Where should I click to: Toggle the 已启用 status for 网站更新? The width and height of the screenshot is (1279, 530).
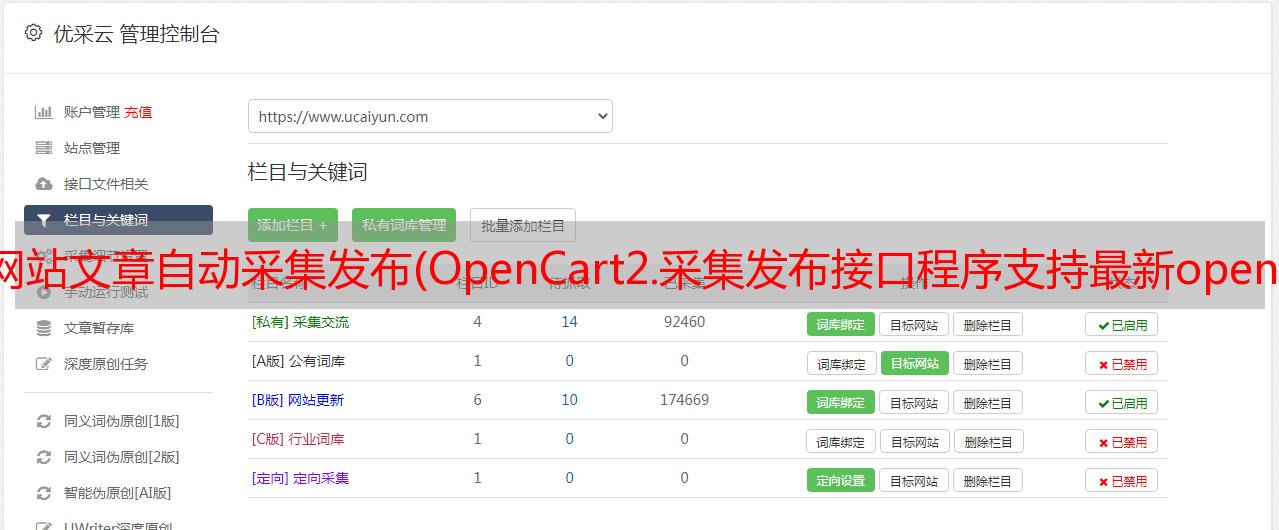tap(1122, 402)
